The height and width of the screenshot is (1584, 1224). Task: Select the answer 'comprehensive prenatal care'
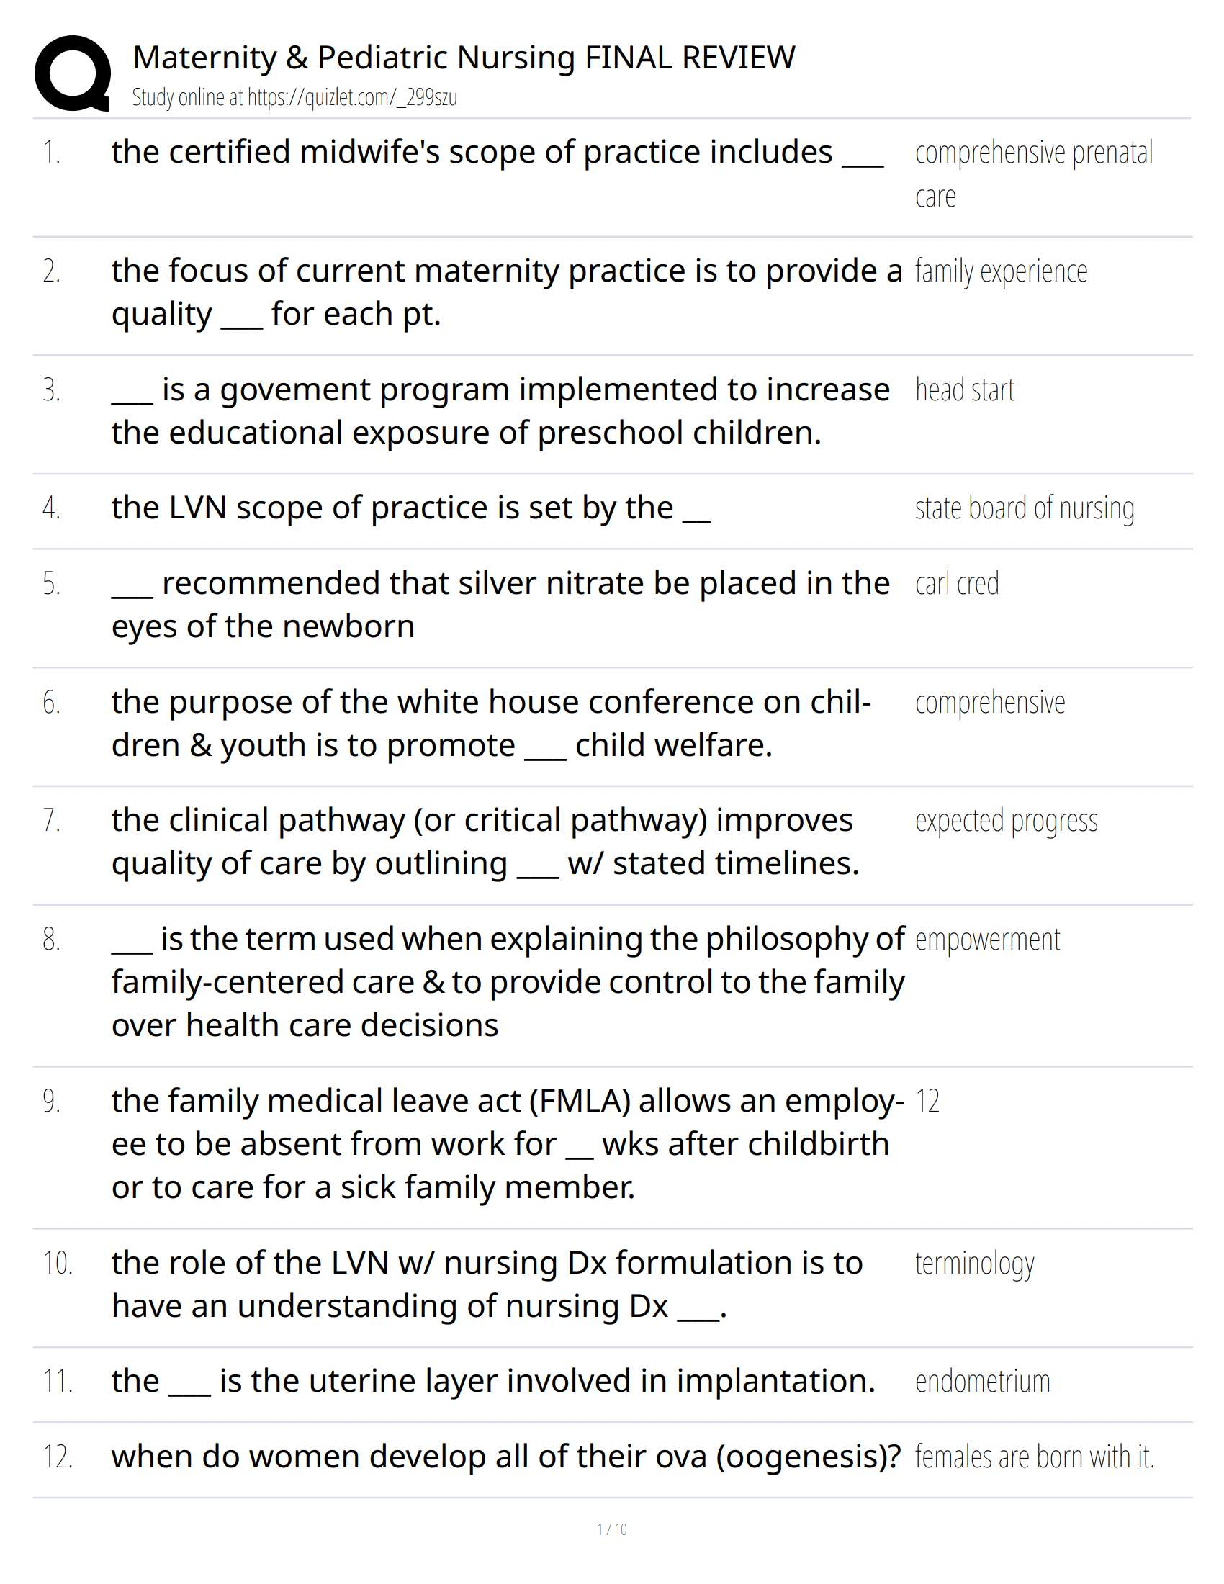(1033, 174)
